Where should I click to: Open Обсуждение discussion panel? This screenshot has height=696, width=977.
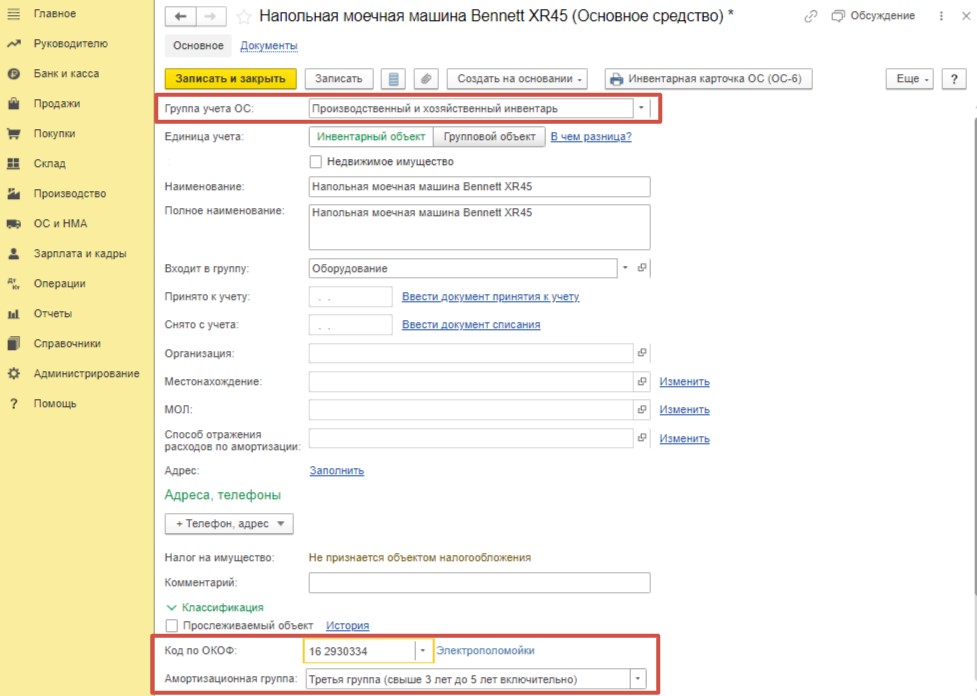coord(874,16)
